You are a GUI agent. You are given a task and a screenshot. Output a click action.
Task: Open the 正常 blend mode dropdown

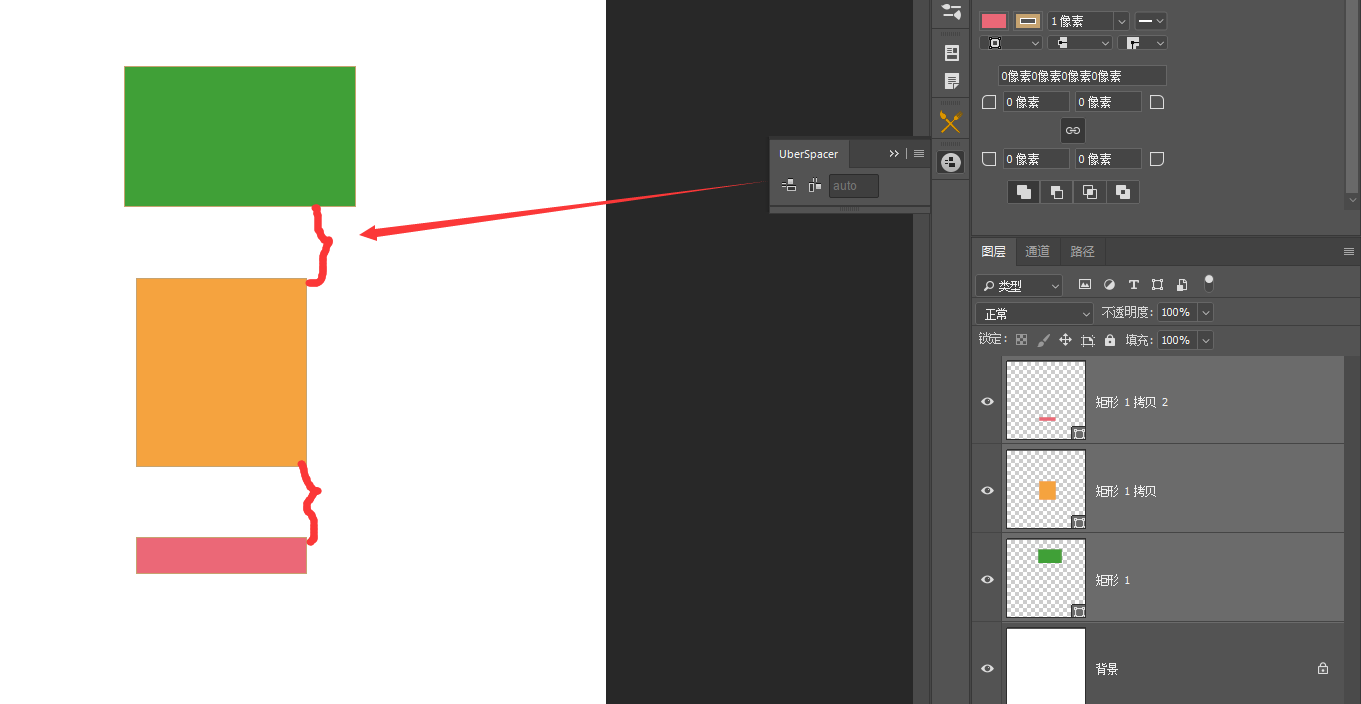pos(1035,314)
